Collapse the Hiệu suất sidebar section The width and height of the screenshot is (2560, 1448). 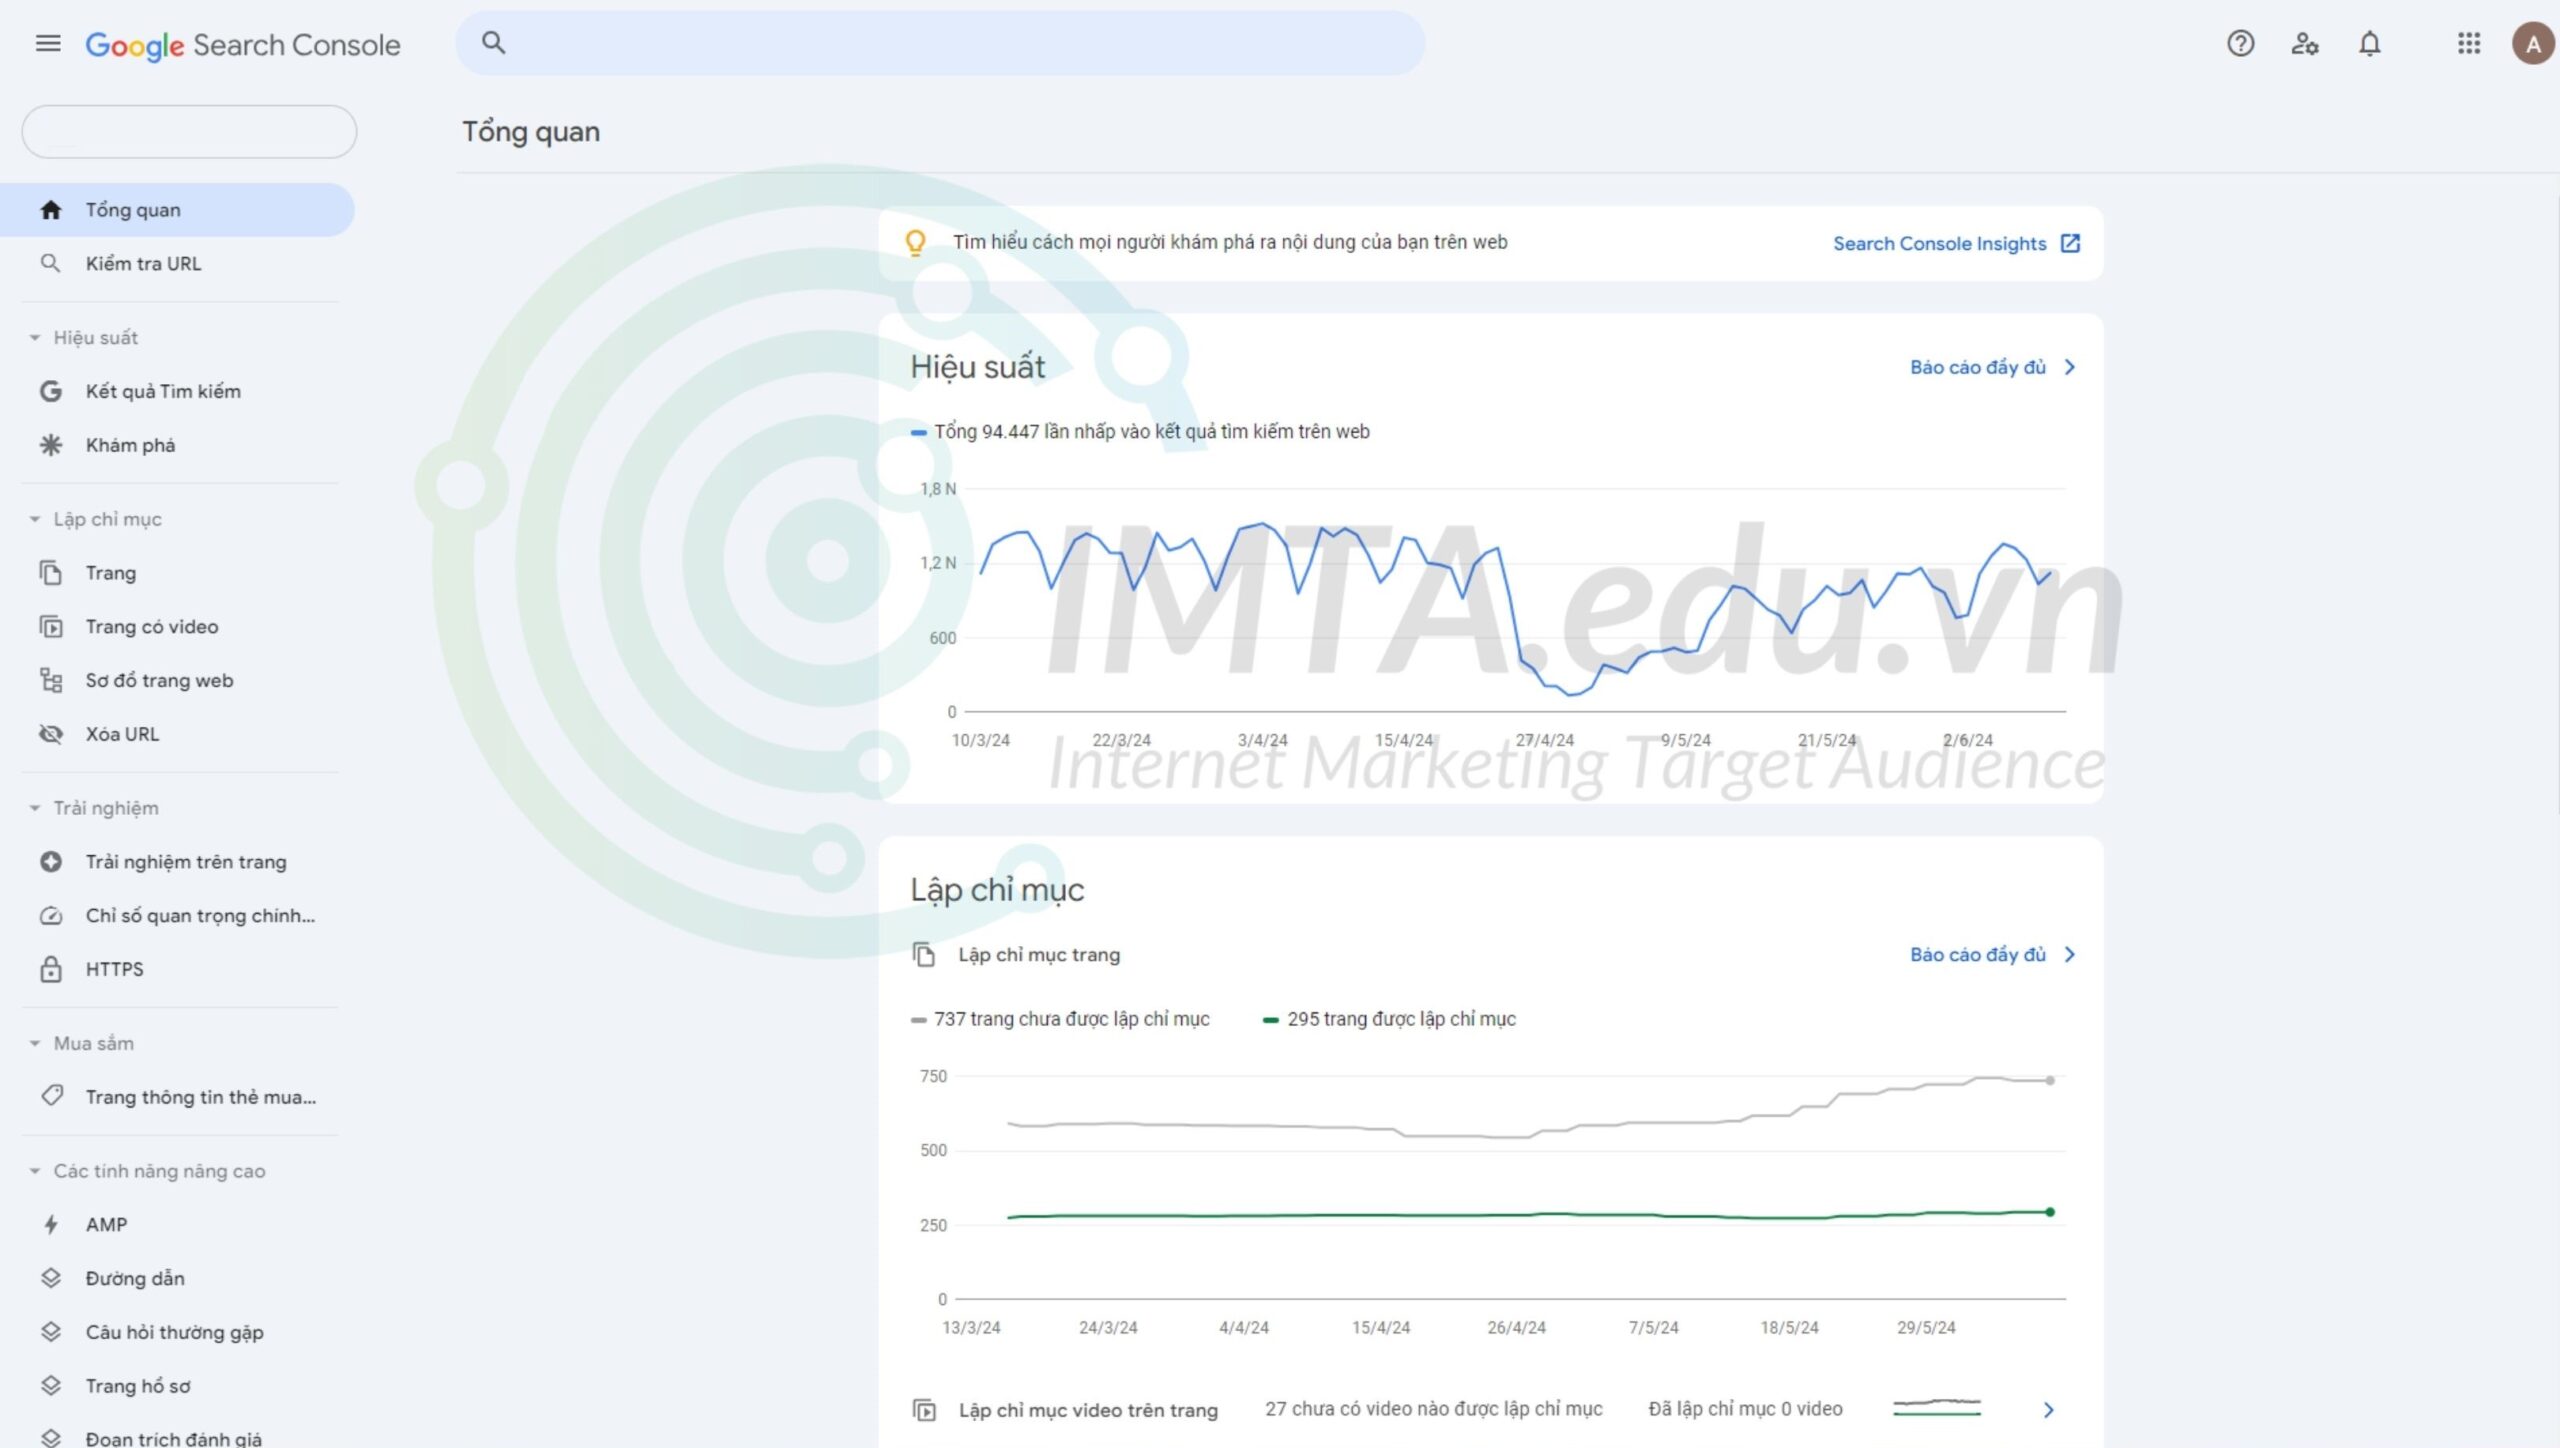click(35, 338)
